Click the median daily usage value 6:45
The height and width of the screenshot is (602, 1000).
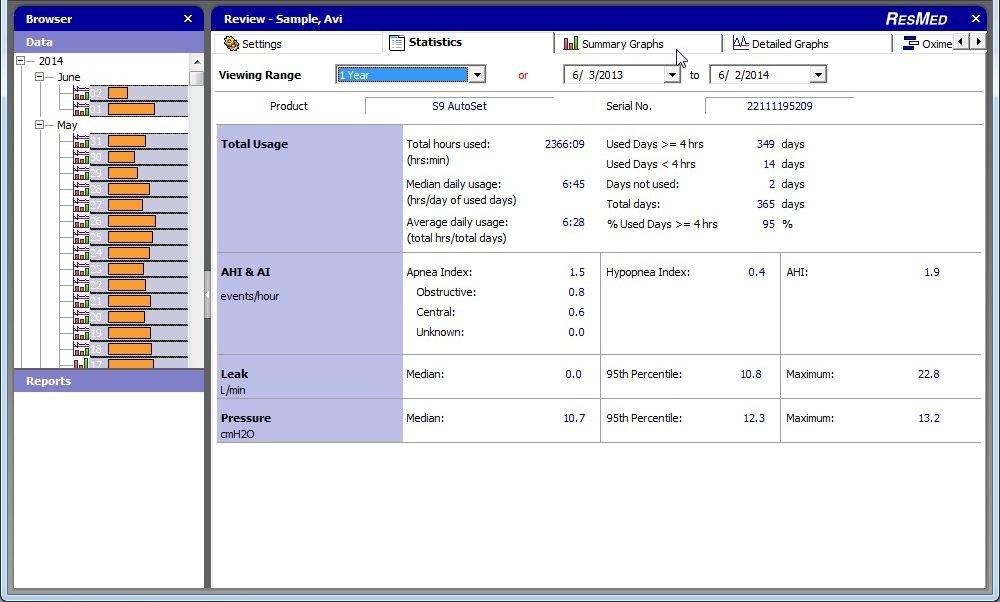click(573, 184)
